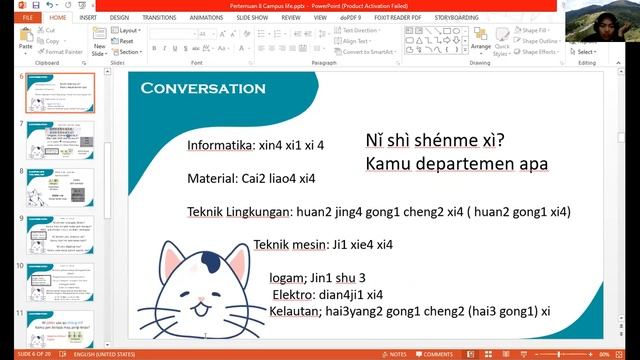The image size is (640, 360).
Task: Collapse the ribbon arrow
Action: tap(618, 62)
